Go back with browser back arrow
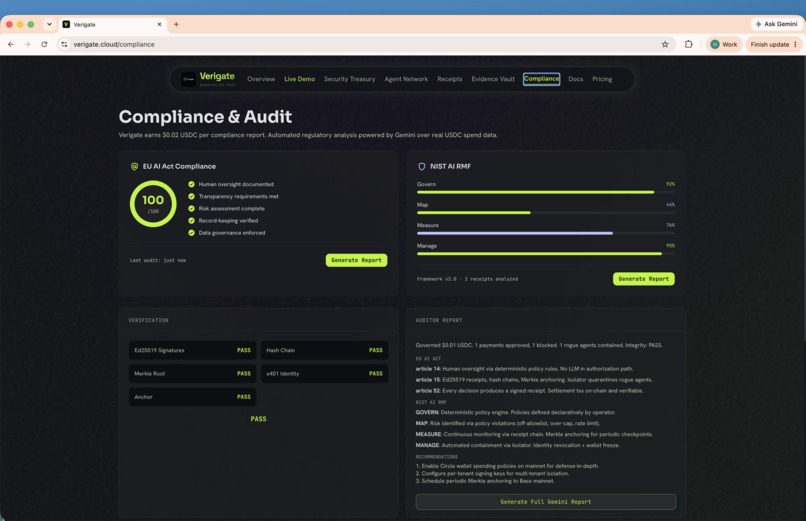This screenshot has width=806, height=521. [x=11, y=44]
